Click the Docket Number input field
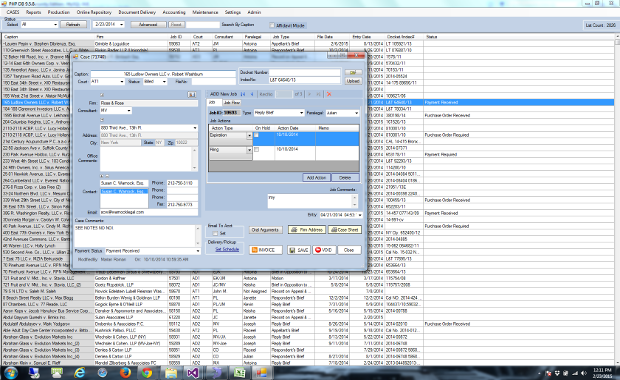Viewport: 620px width, 380px height. point(304,72)
